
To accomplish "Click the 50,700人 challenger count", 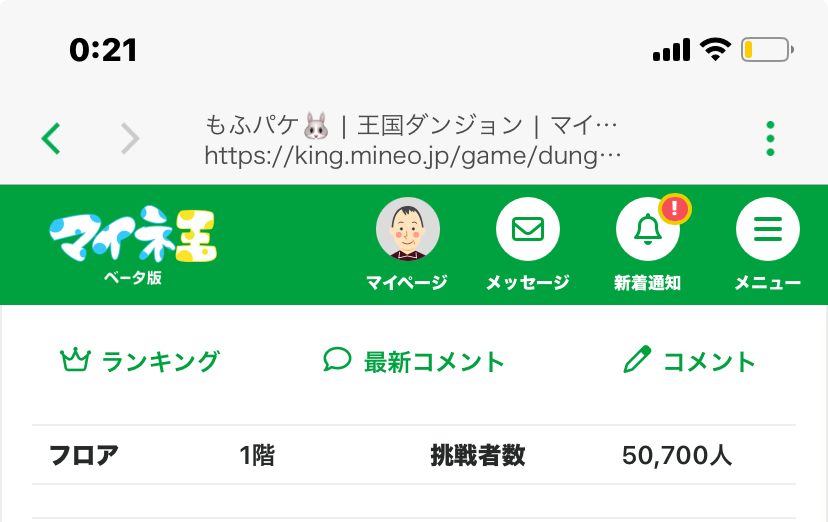I will 677,455.
